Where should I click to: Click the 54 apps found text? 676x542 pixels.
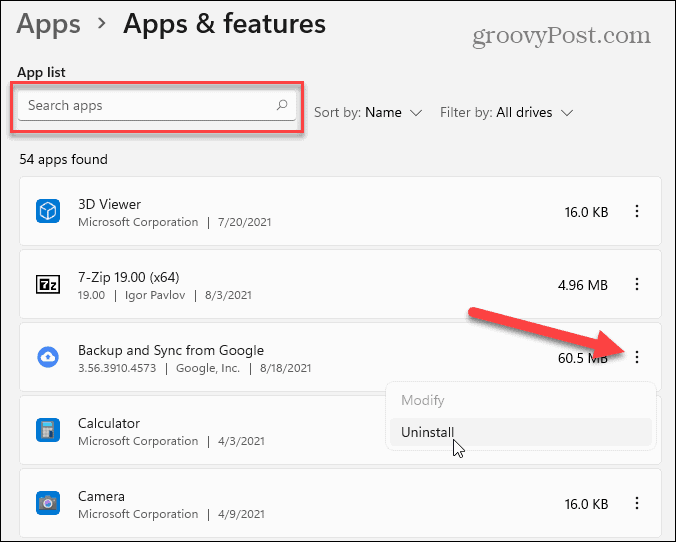(63, 160)
